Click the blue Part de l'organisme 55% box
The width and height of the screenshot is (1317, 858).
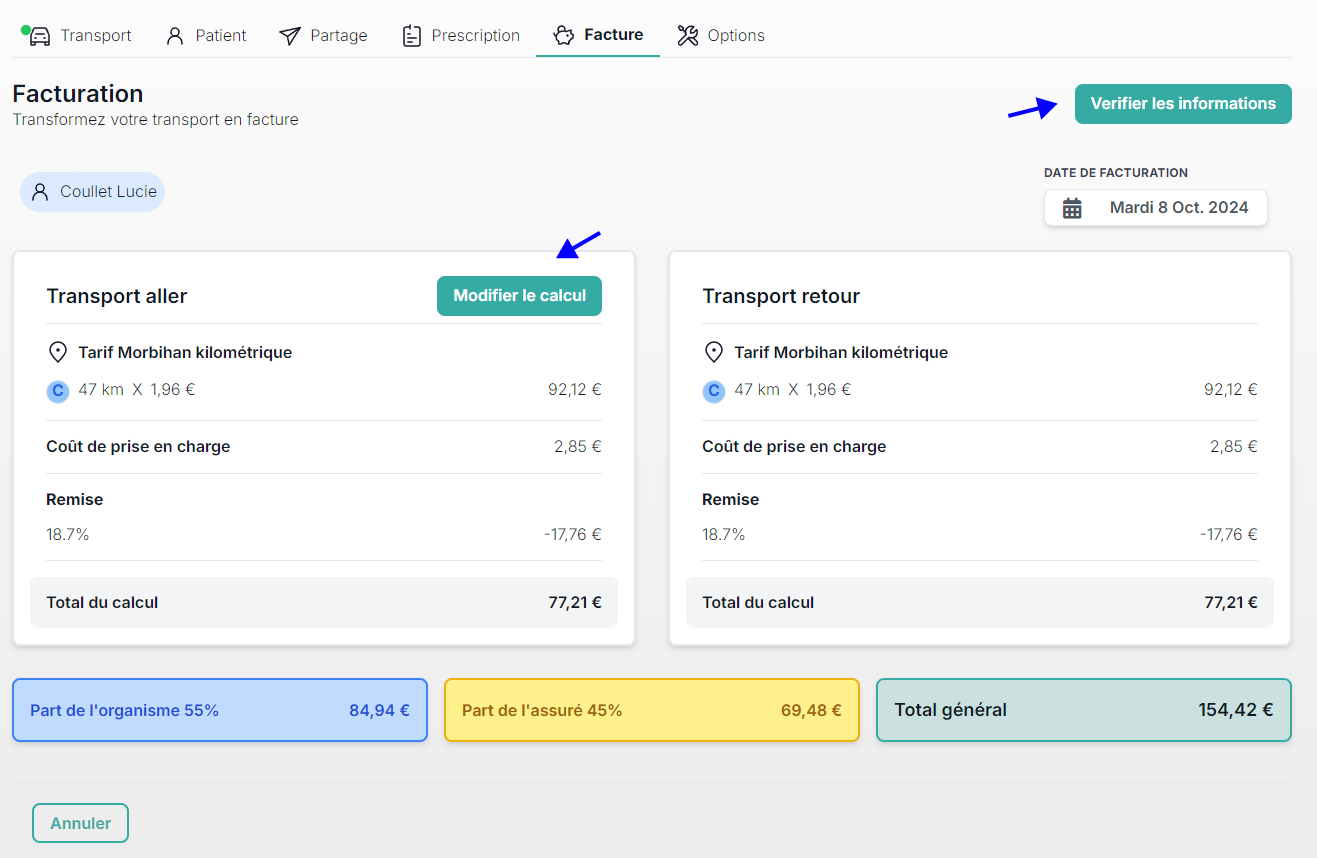(x=220, y=710)
